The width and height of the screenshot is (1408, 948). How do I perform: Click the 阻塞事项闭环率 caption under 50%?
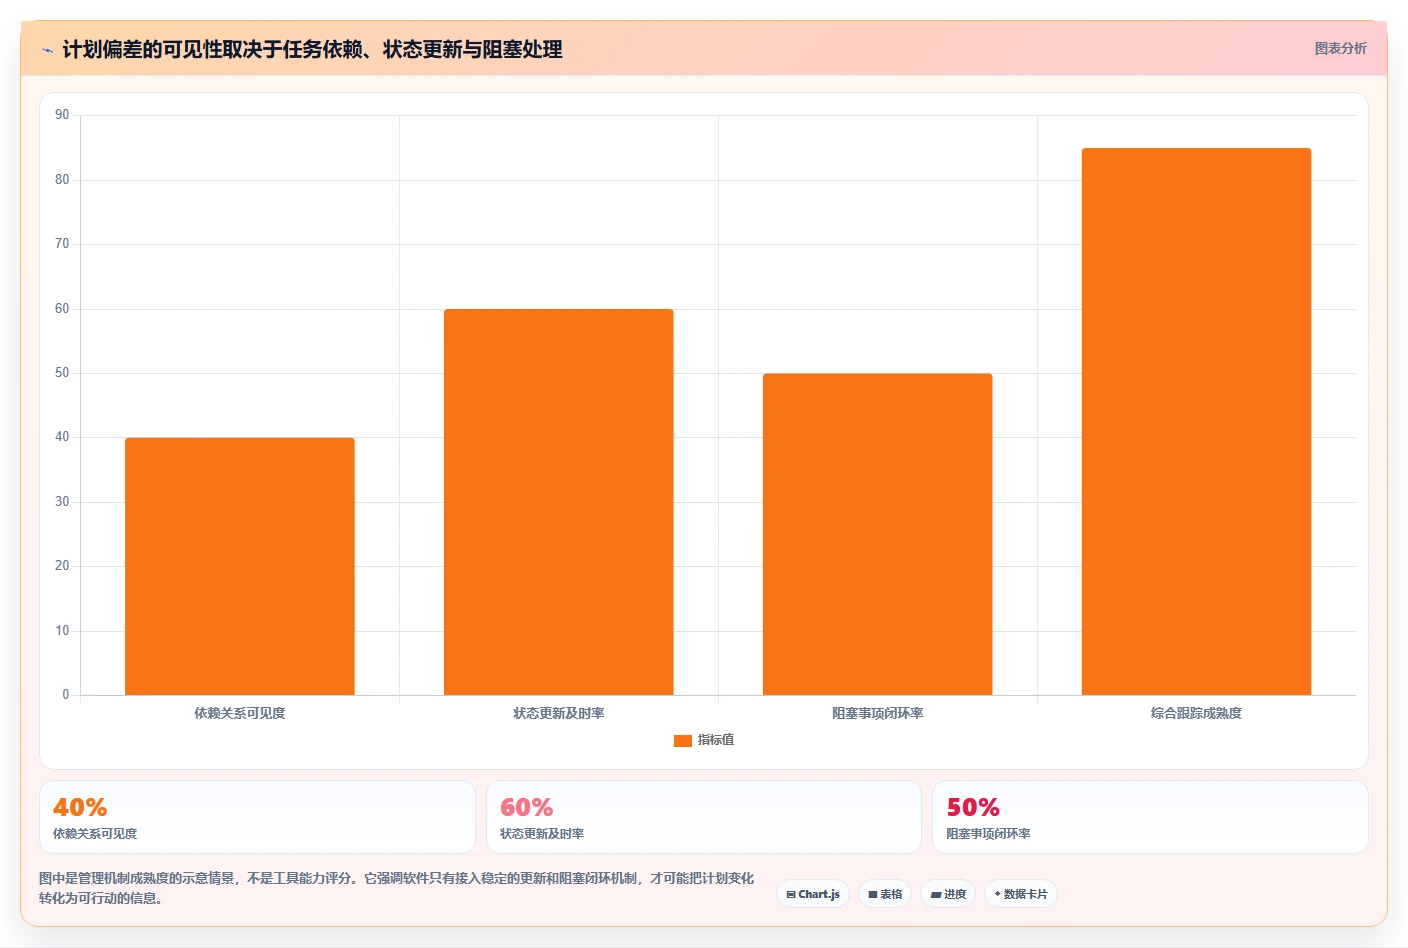tap(988, 834)
